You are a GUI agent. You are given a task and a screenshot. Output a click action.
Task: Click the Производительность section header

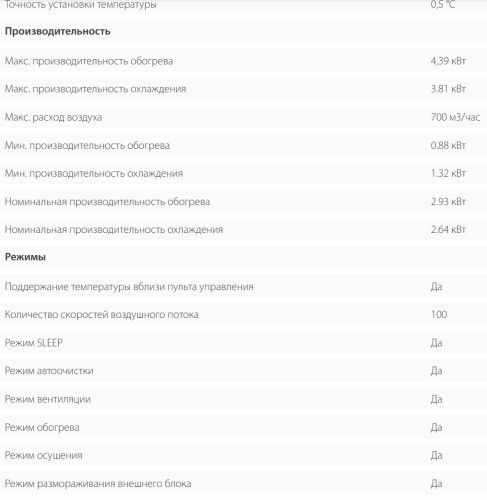(x=57, y=31)
